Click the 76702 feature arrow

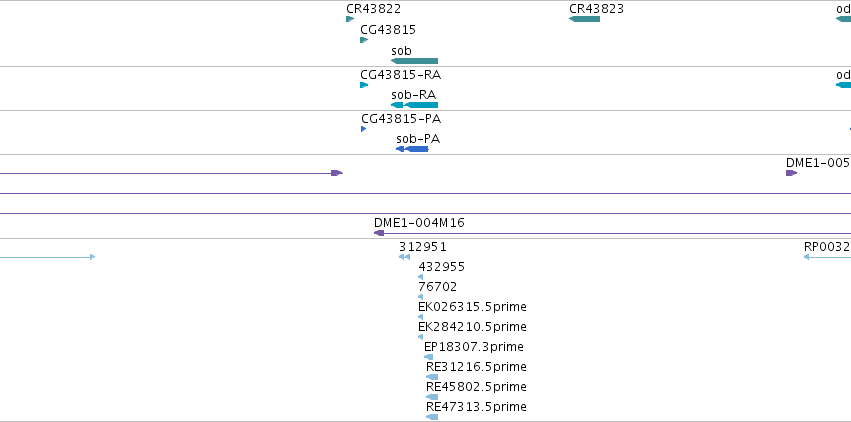(x=421, y=297)
